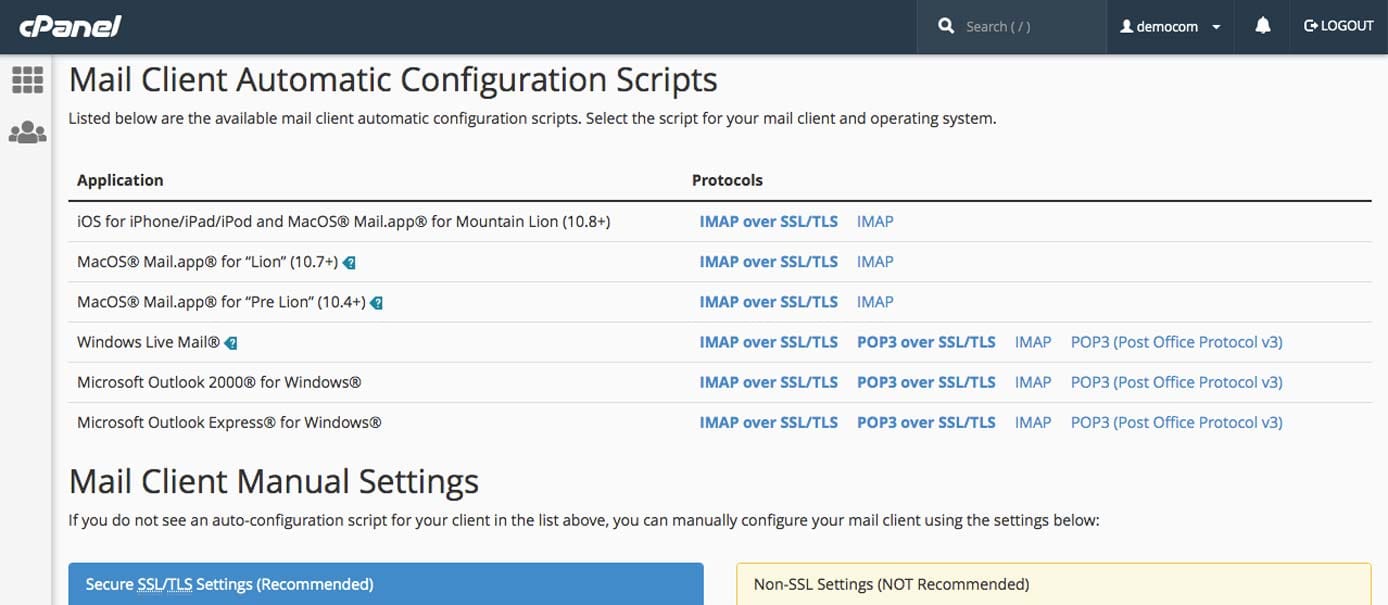The height and width of the screenshot is (605, 1388).
Task: Select POP3 (Post Office Protocol v3) for Outlook 2000
Action: pos(1176,382)
